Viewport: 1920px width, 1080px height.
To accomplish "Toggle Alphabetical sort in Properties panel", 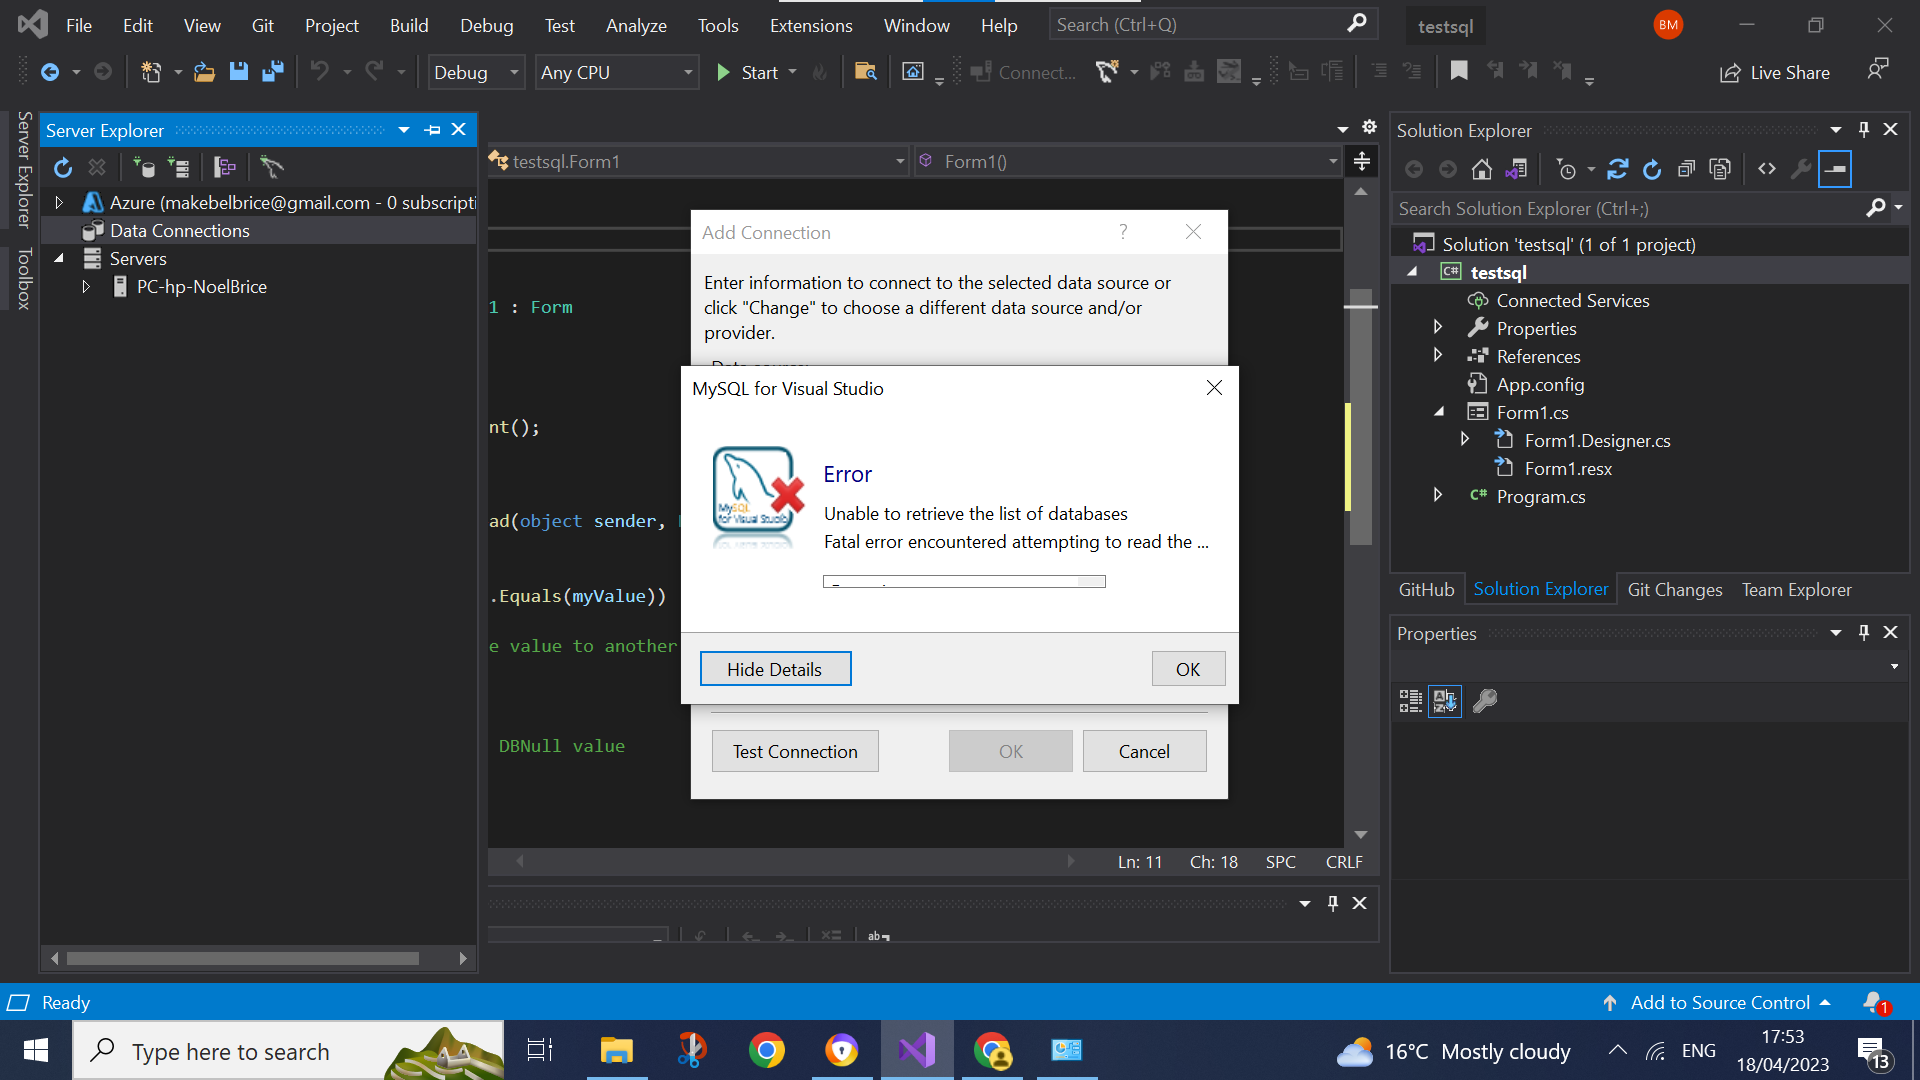I will click(x=1445, y=701).
